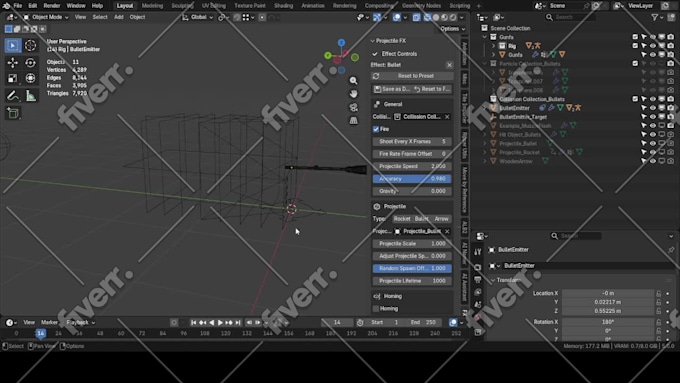This screenshot has width=680, height=383.
Task: Open the Object Mode dropdown
Action: click(46, 17)
